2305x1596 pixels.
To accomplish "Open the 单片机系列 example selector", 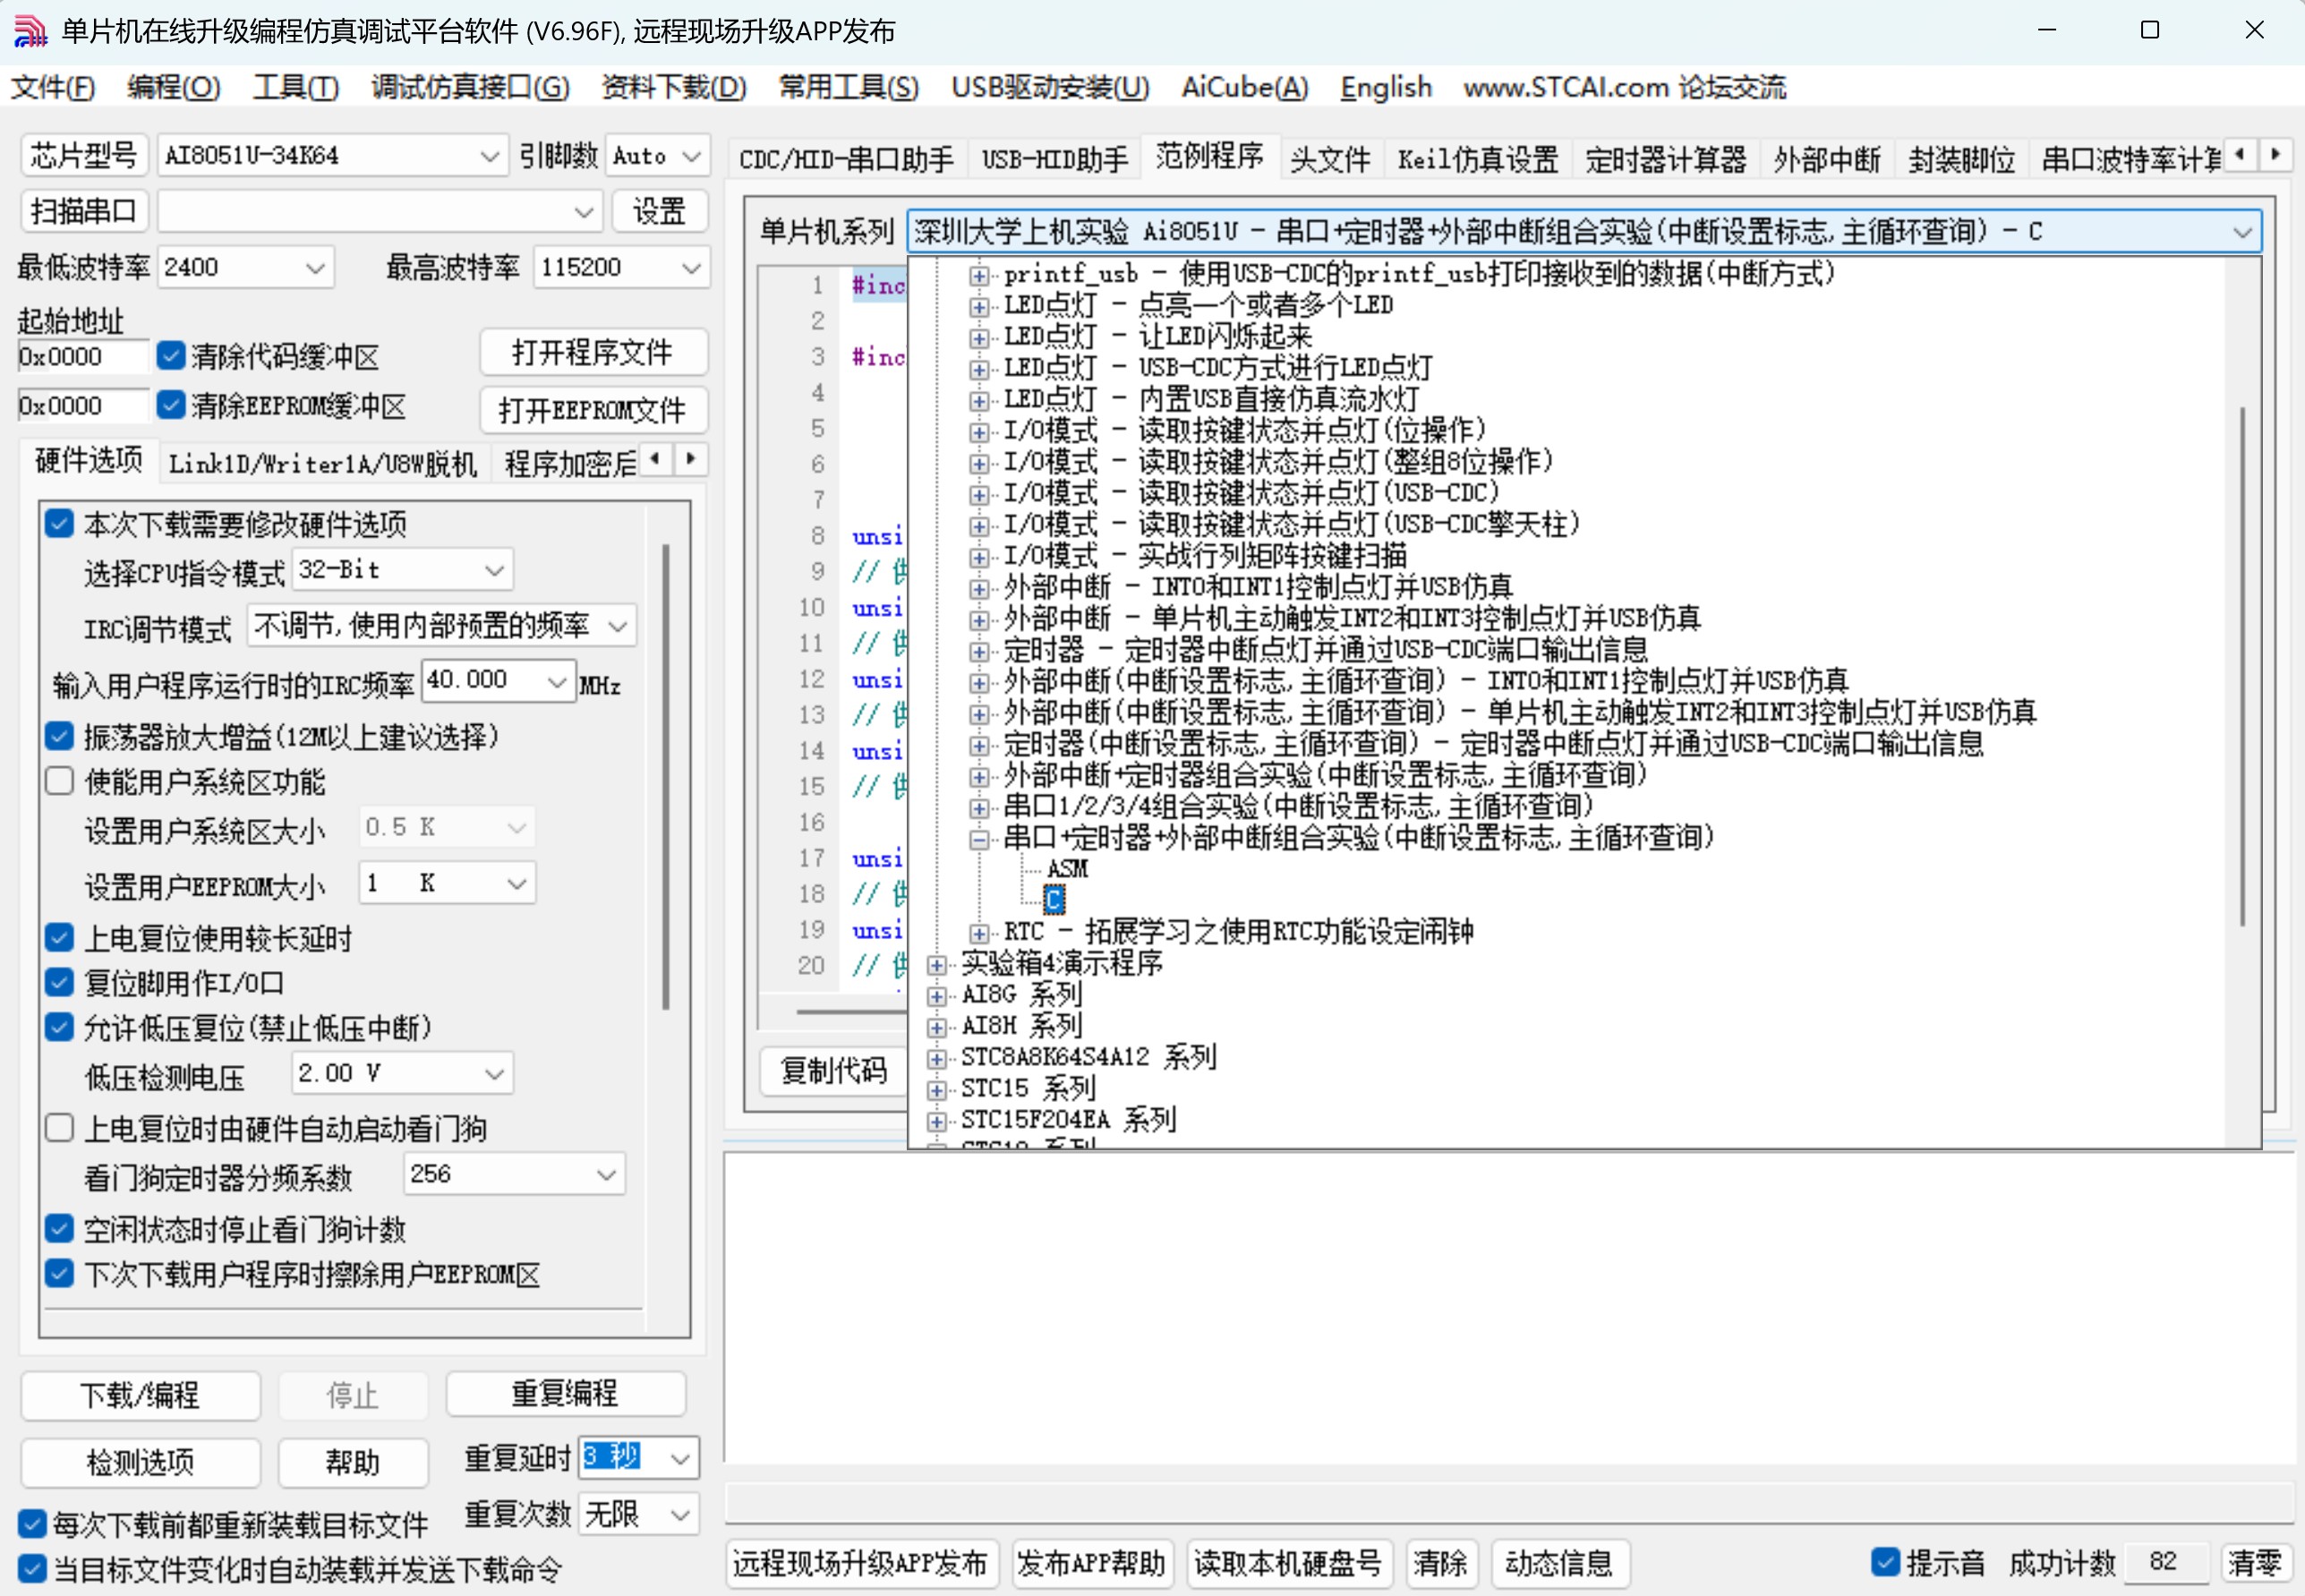I will 2243,231.
